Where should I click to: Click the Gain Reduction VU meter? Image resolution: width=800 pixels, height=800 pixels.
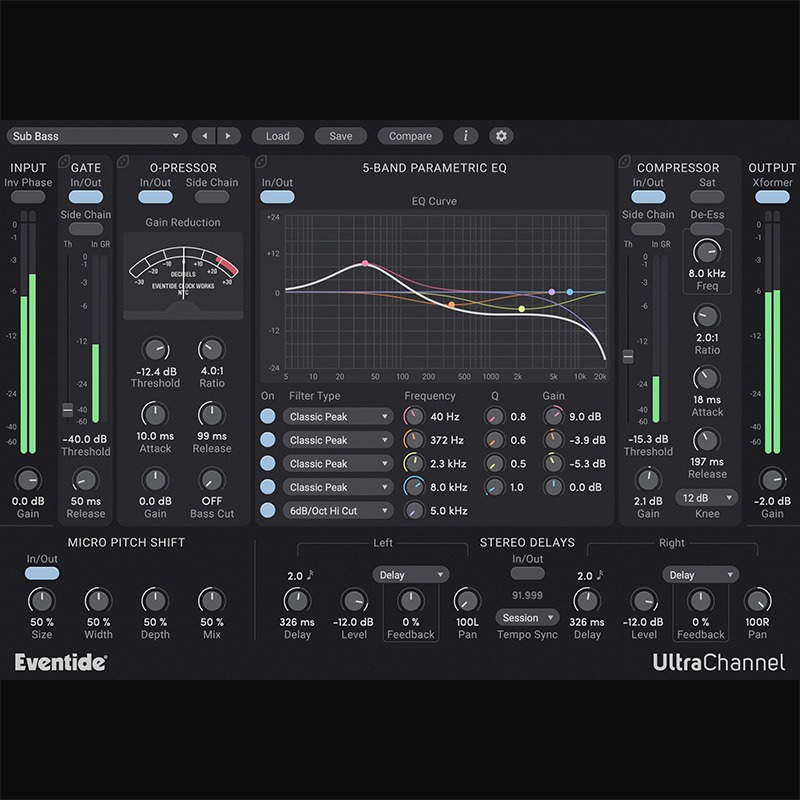[x=183, y=276]
